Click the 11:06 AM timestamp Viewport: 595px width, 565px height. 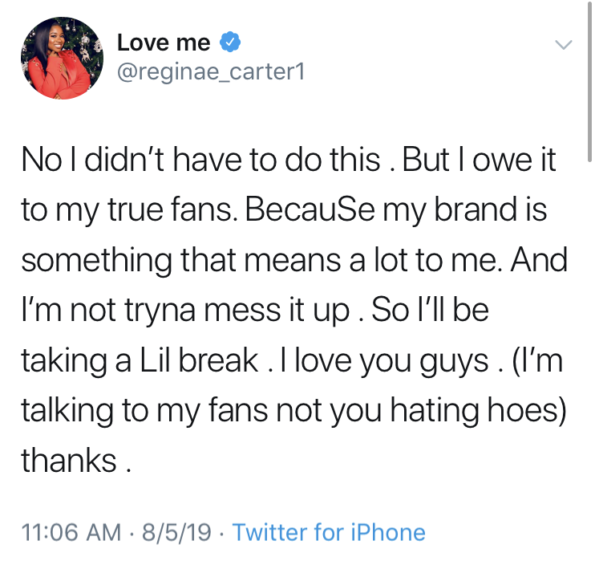pos(71,532)
